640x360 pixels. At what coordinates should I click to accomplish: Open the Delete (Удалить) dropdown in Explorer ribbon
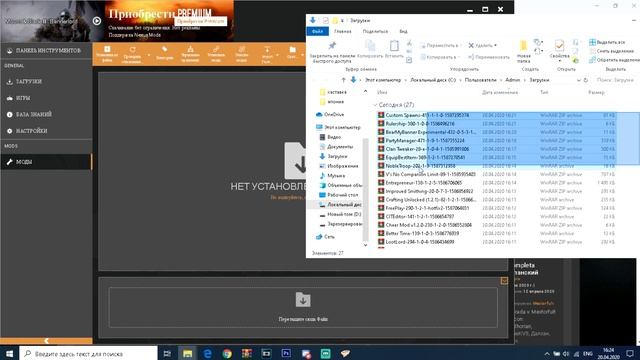482,45
